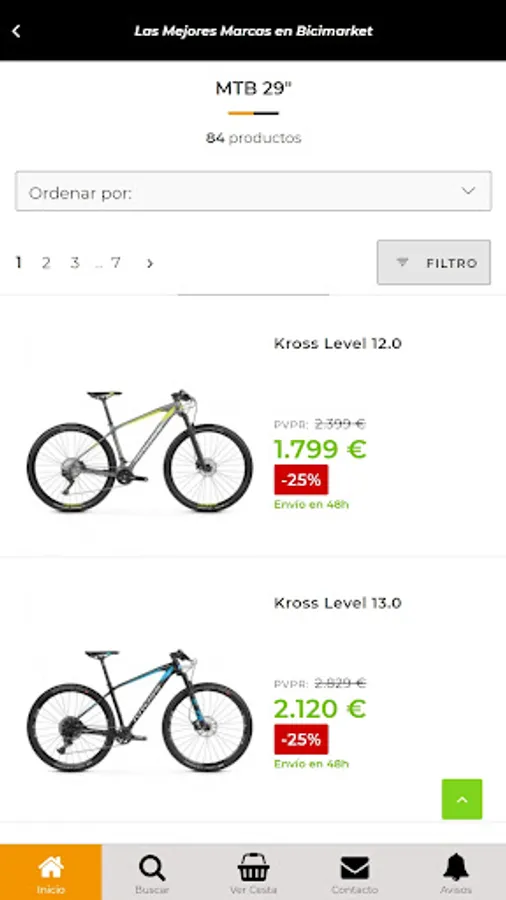Expand the Ordenar por dropdown
Screen dimensions: 506x900
tap(253, 191)
